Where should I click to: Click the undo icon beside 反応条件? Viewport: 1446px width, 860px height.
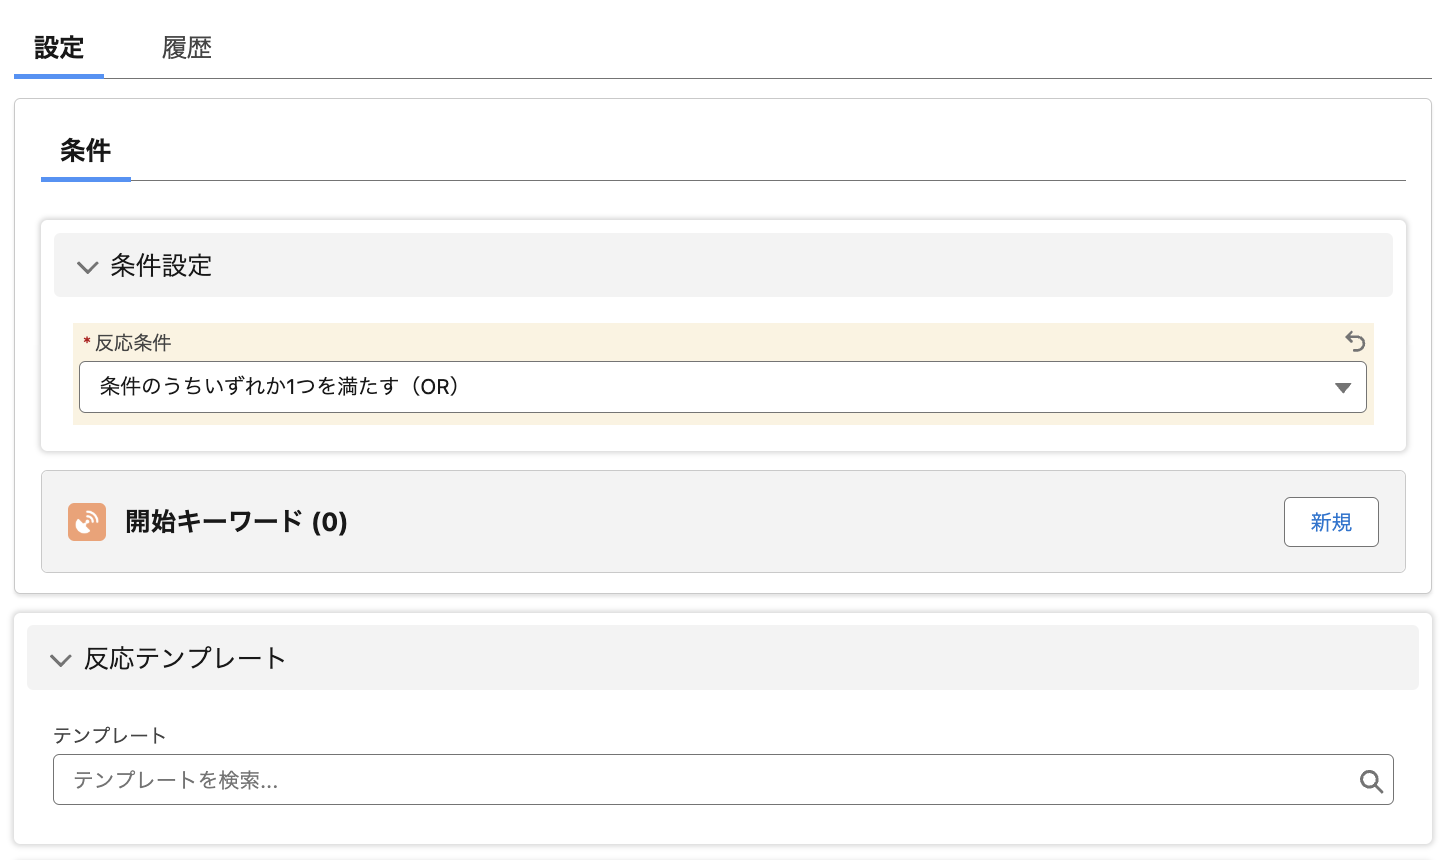coord(1355,342)
